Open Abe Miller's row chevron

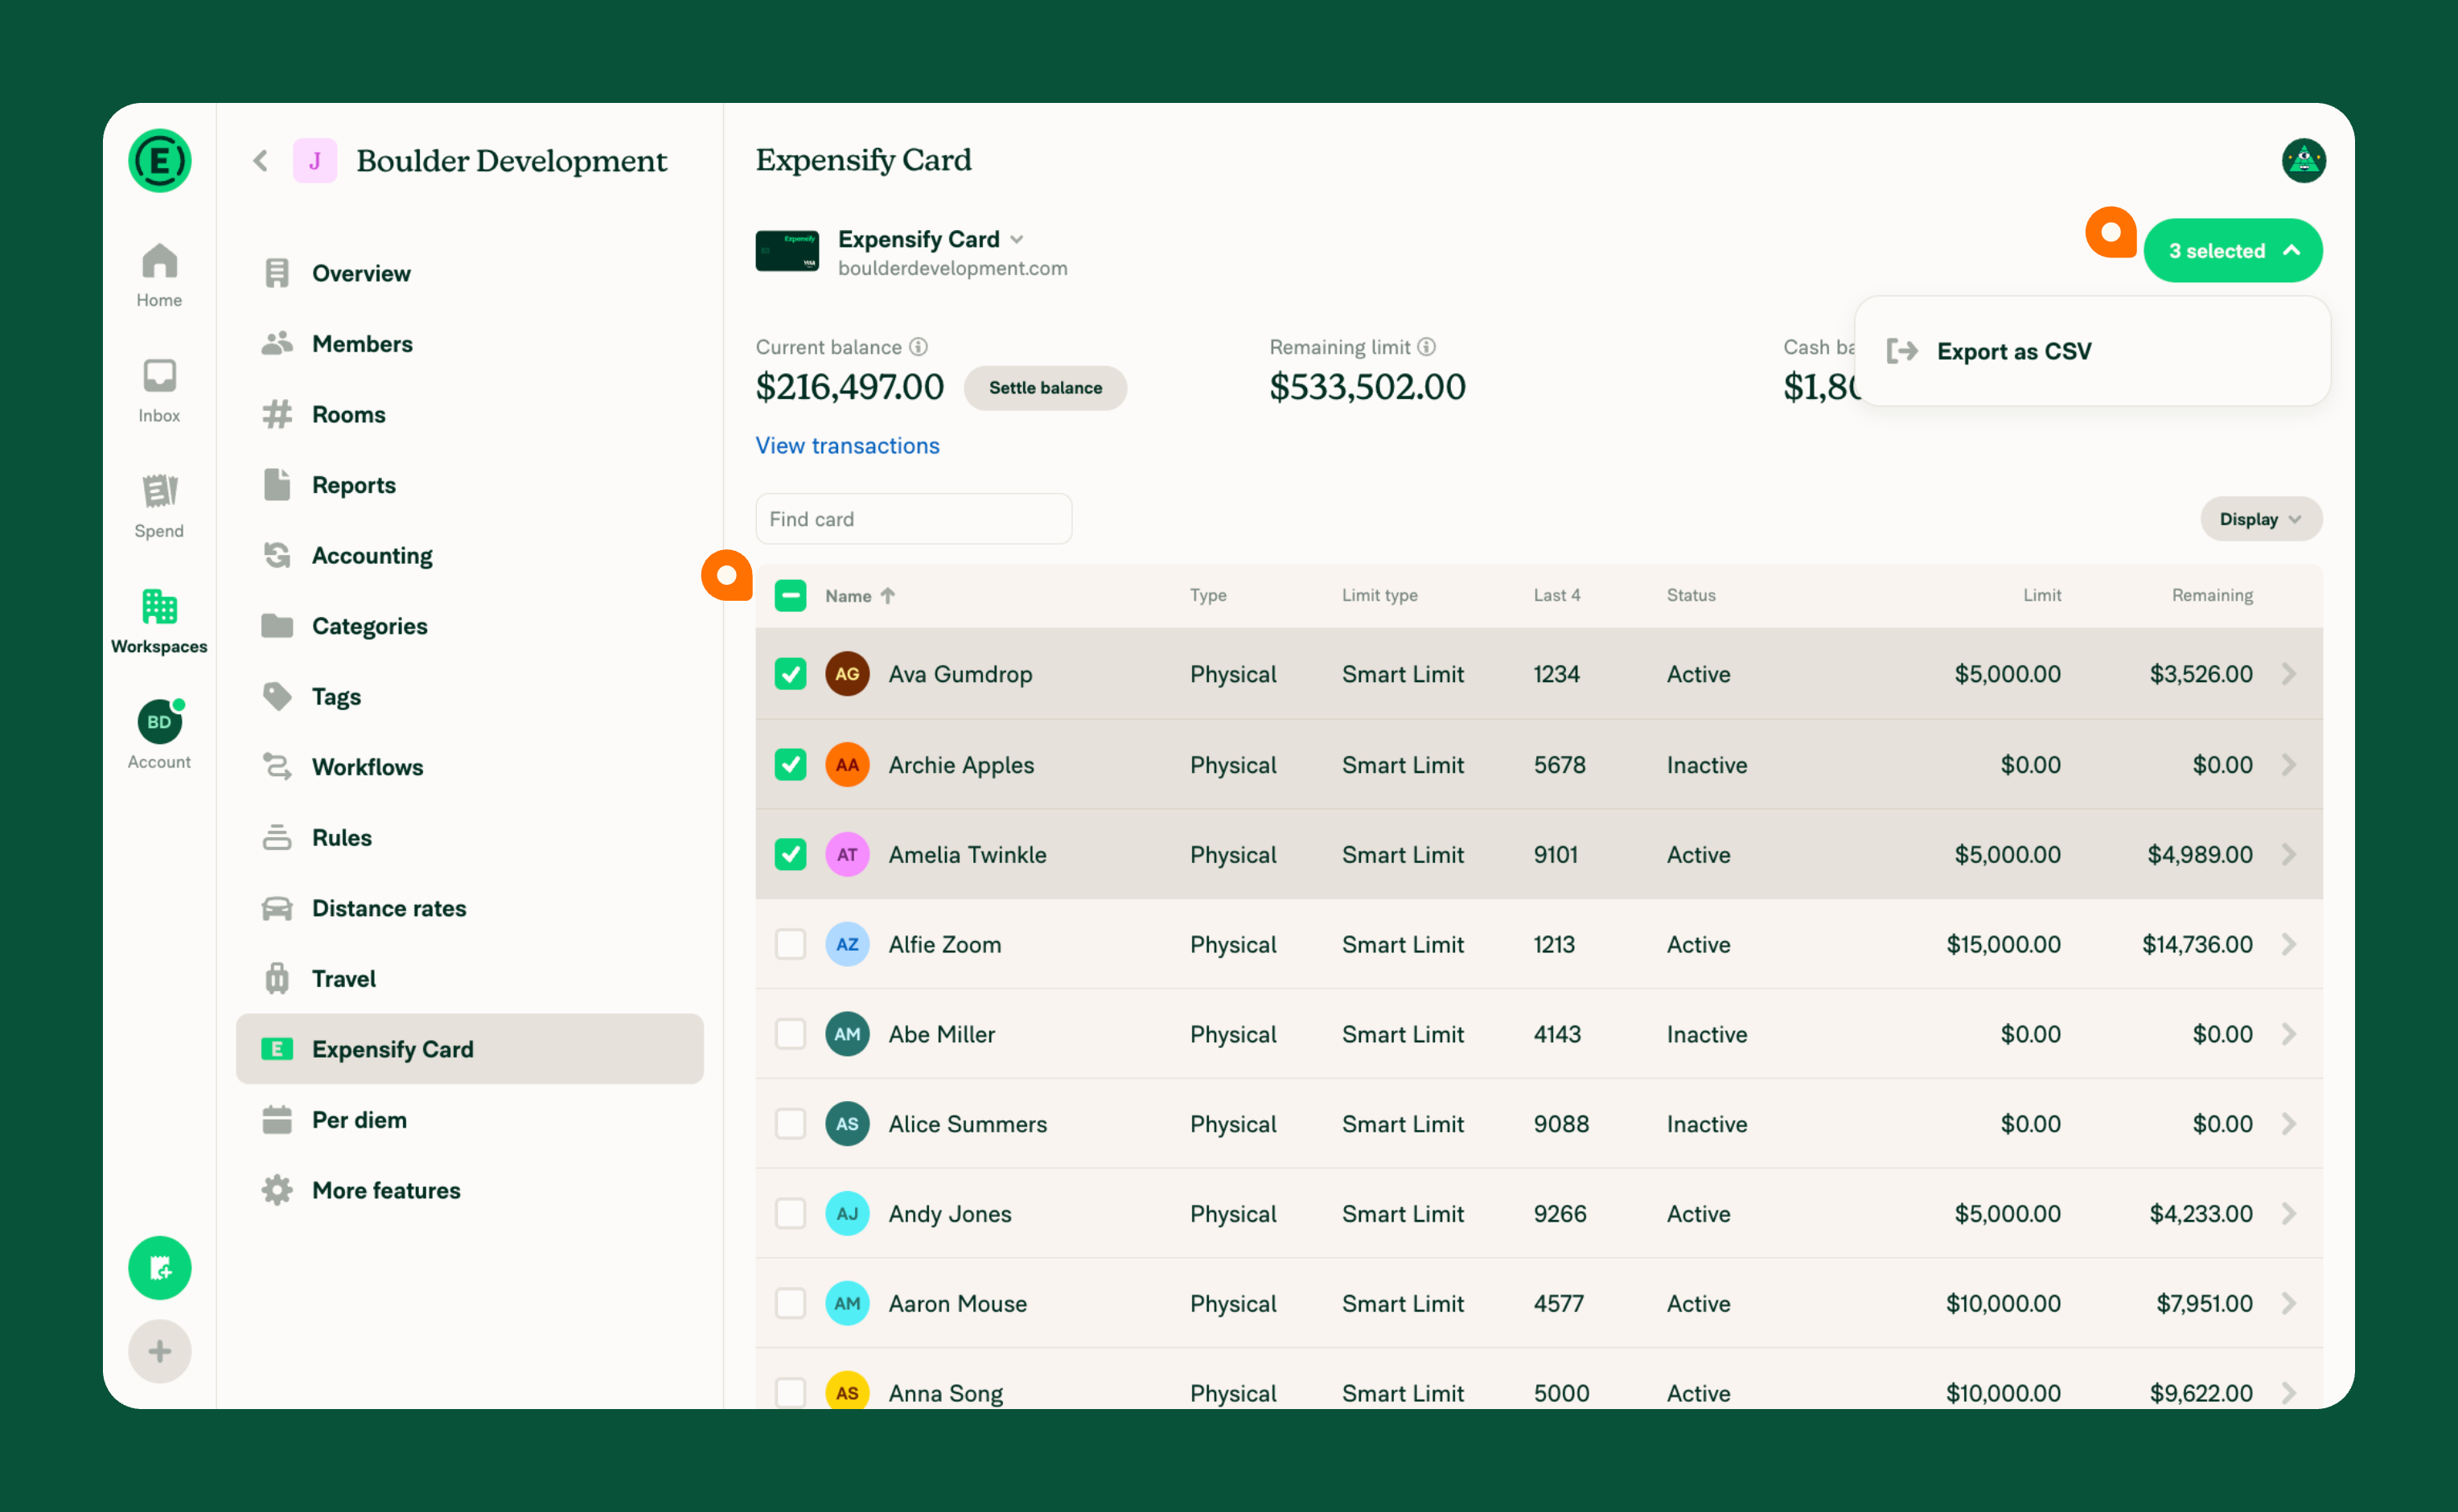[x=2288, y=1034]
